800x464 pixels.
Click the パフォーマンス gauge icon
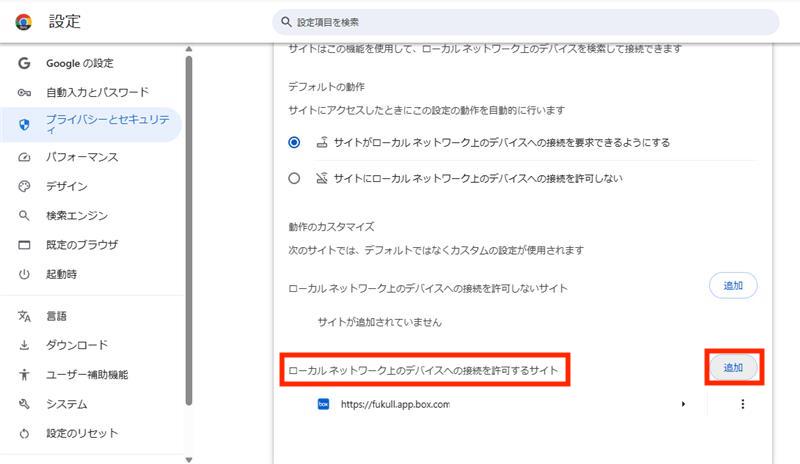pyautogui.click(x=25, y=157)
